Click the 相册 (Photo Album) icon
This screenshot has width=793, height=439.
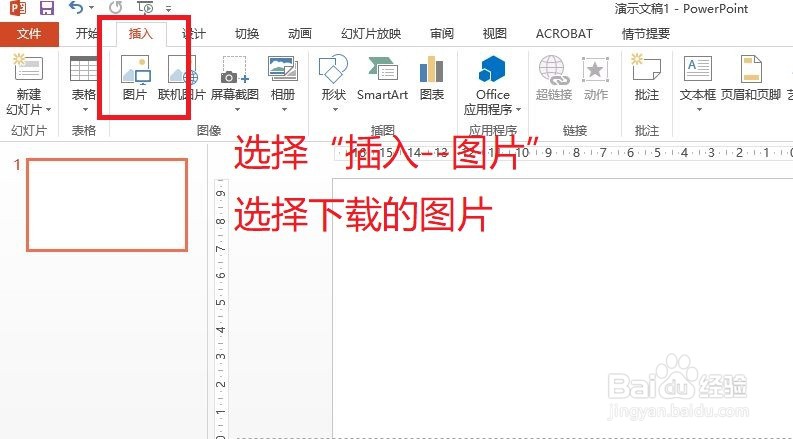point(283,69)
